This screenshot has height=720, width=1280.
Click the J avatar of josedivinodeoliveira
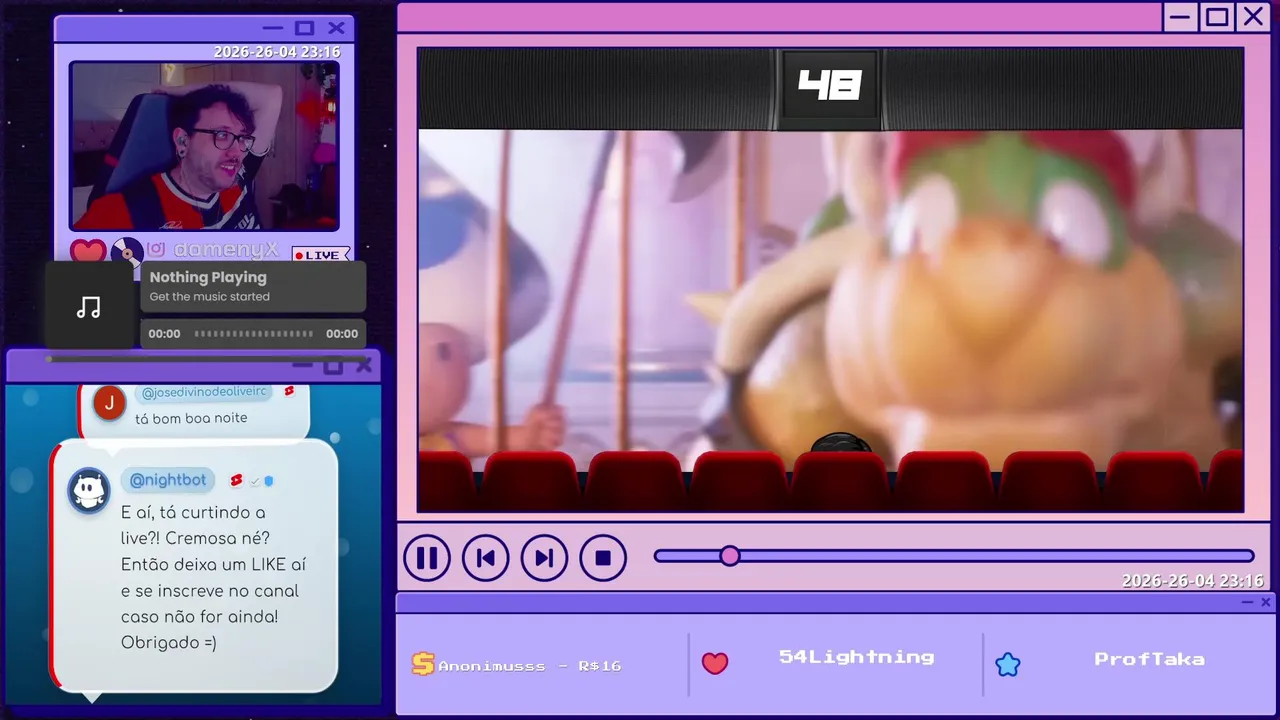109,402
